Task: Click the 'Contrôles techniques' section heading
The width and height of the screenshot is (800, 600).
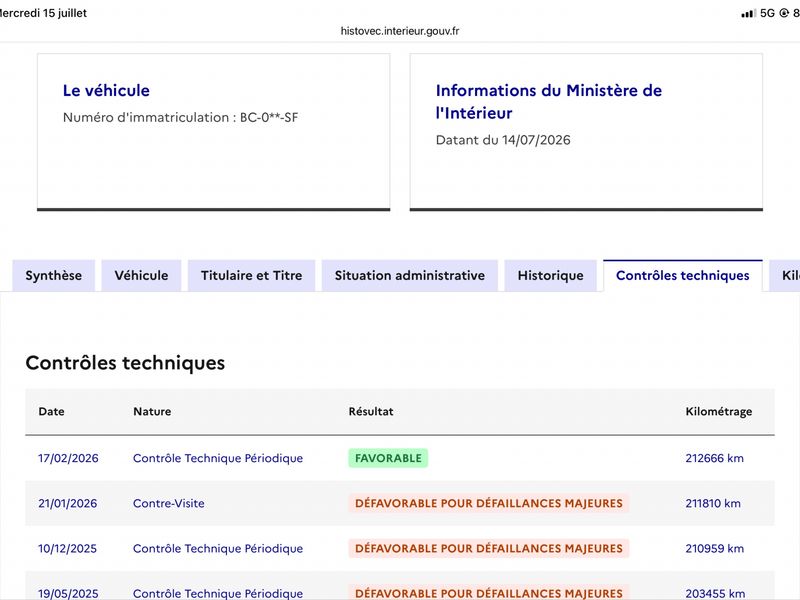Action: pyautogui.click(x=125, y=363)
